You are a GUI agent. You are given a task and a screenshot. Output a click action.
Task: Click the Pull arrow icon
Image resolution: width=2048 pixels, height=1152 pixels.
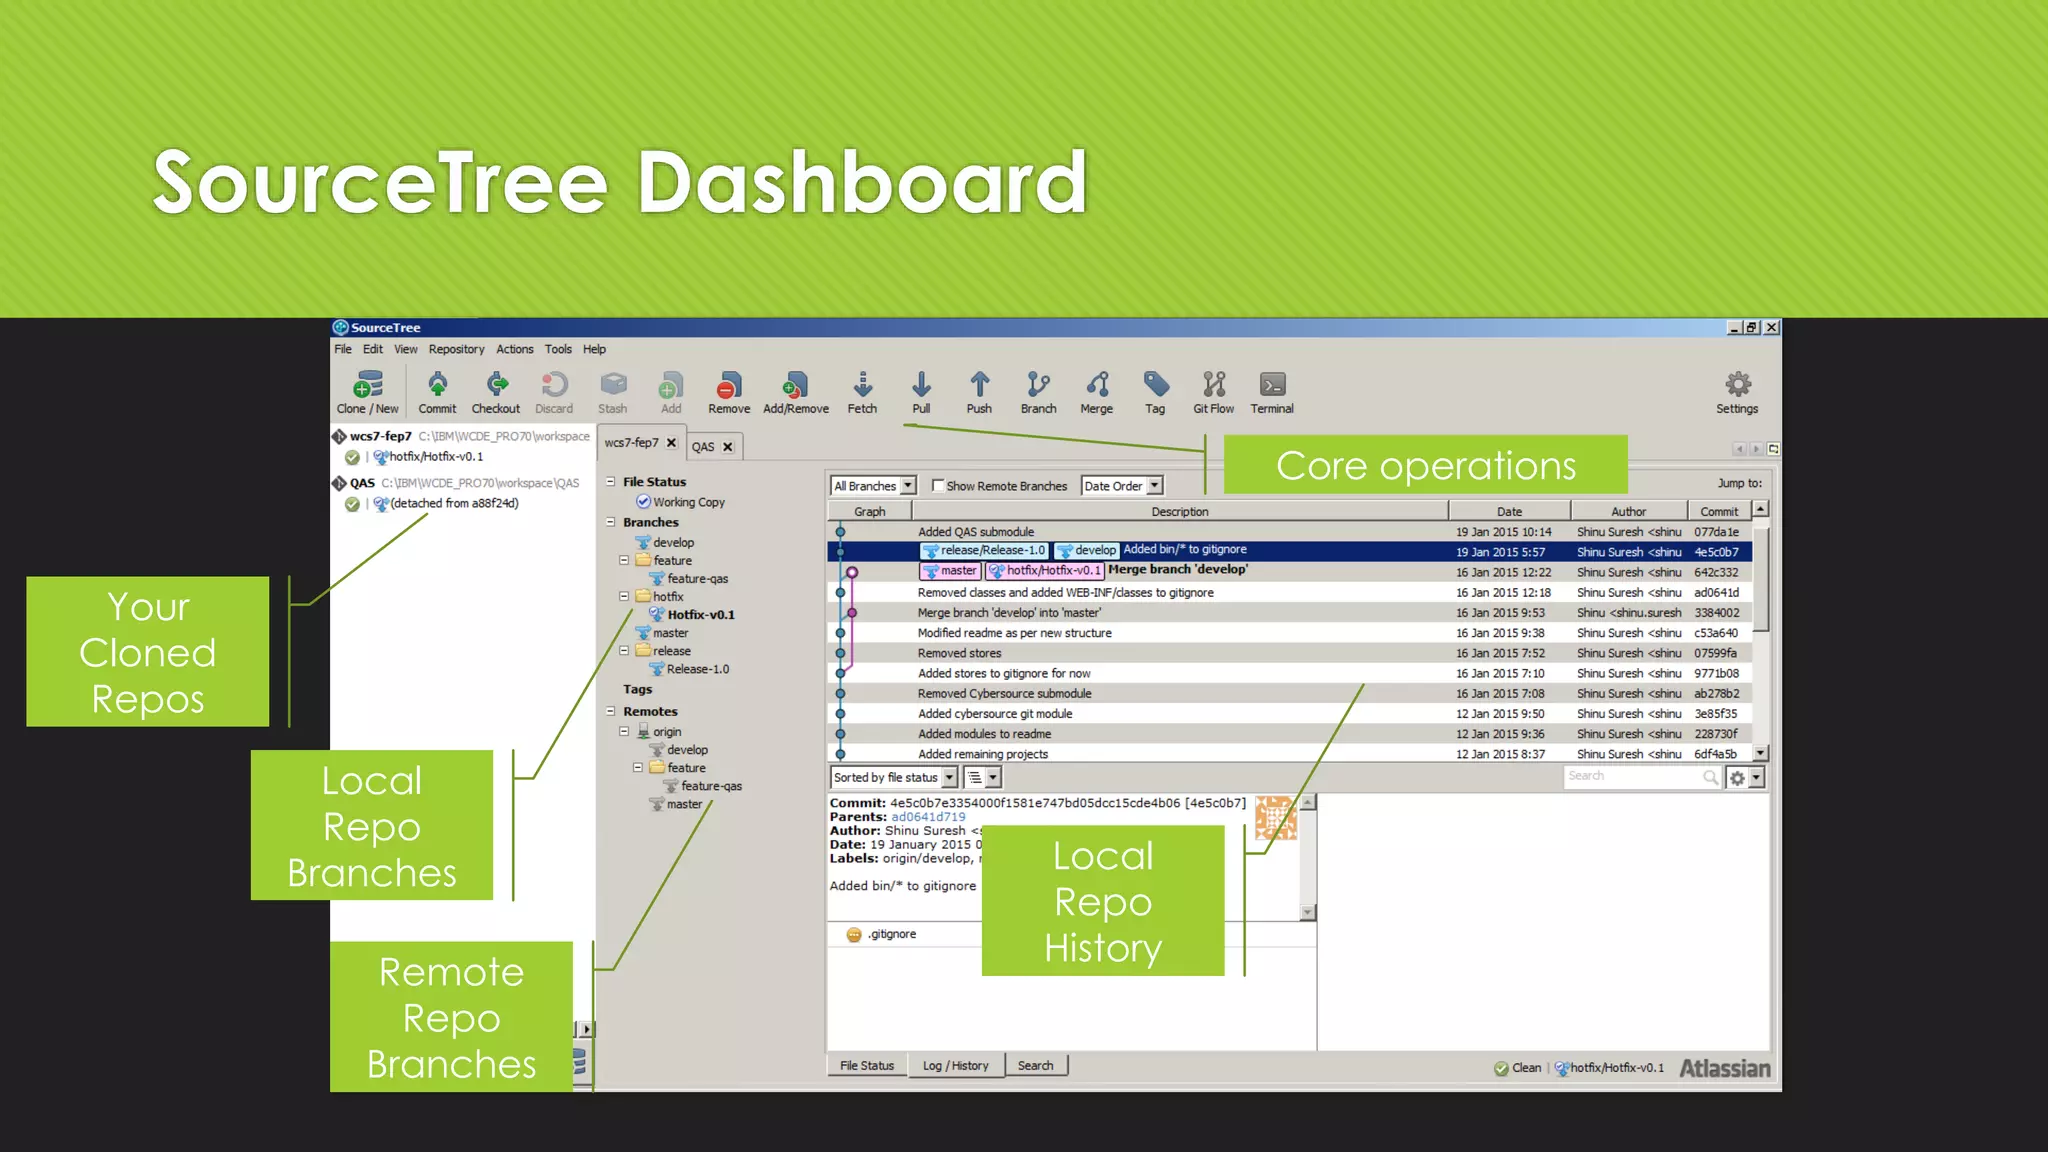click(921, 386)
